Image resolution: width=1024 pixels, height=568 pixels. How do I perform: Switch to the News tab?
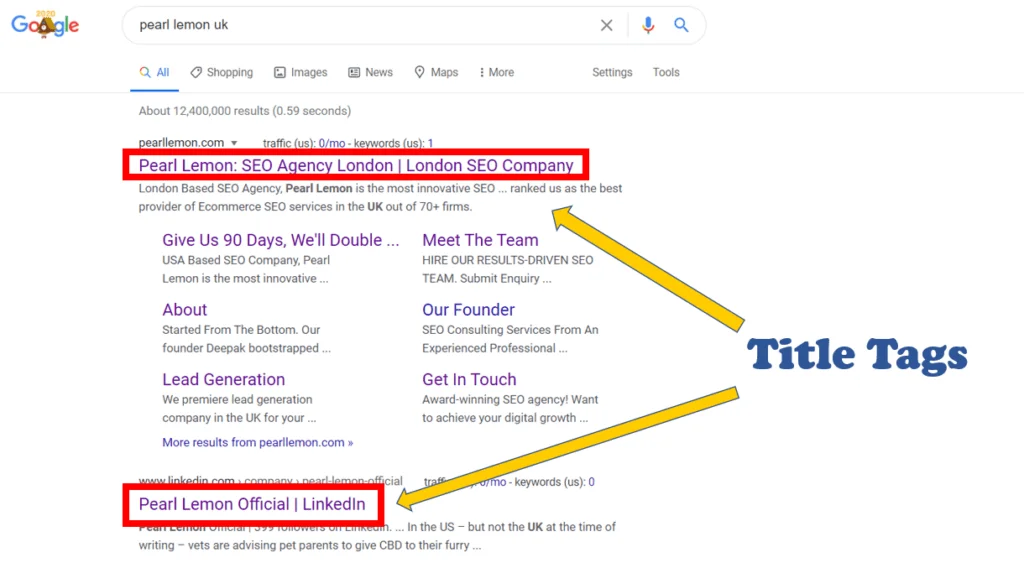(x=370, y=72)
